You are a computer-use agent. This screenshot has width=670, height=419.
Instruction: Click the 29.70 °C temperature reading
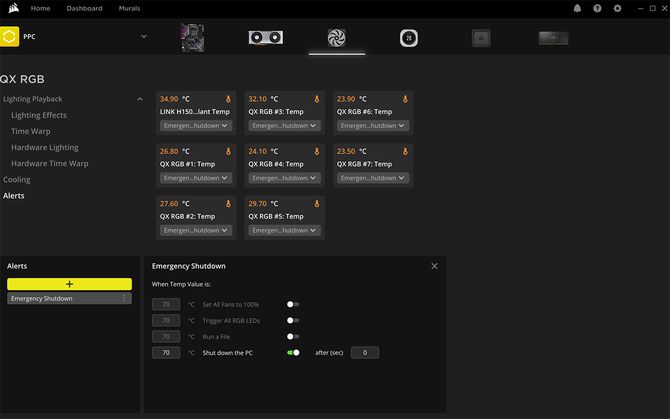[x=263, y=204]
